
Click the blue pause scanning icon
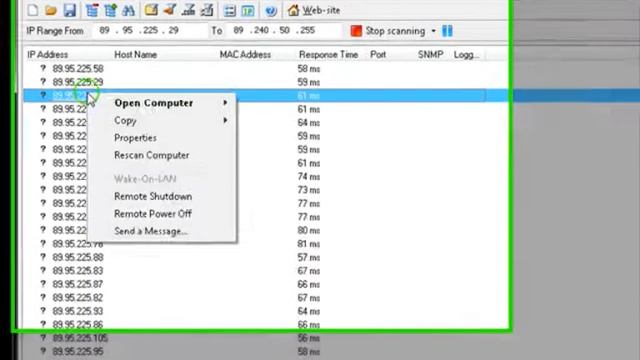447,31
